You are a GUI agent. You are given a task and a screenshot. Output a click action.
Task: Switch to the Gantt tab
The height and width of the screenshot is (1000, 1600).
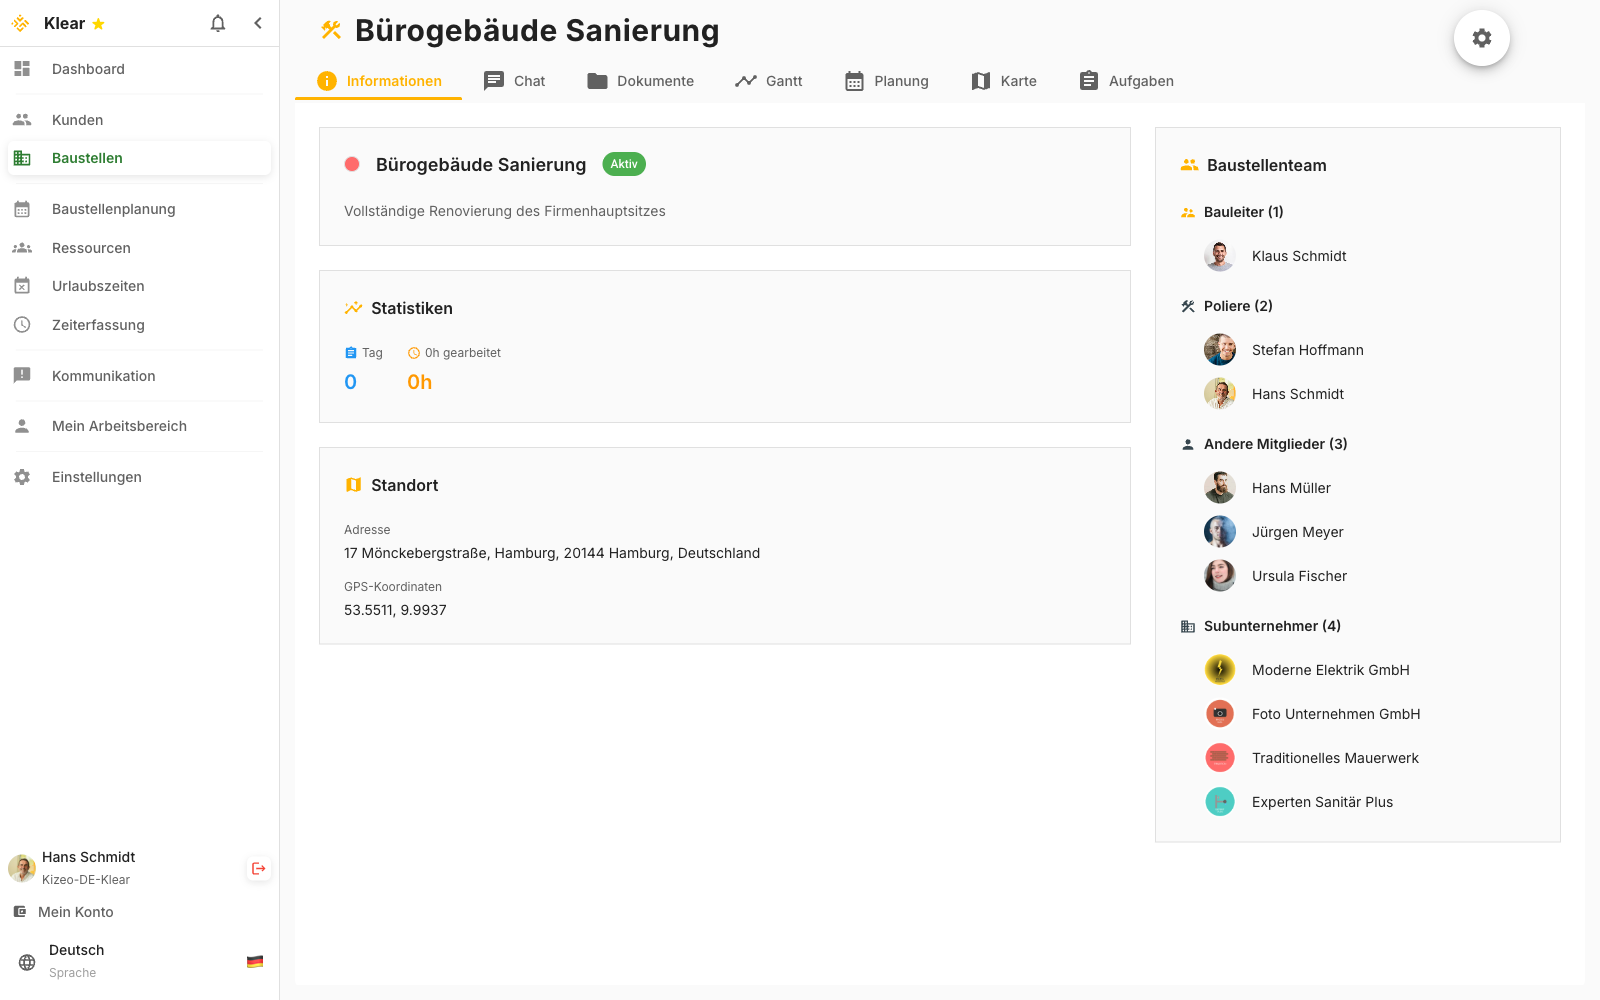(x=768, y=81)
